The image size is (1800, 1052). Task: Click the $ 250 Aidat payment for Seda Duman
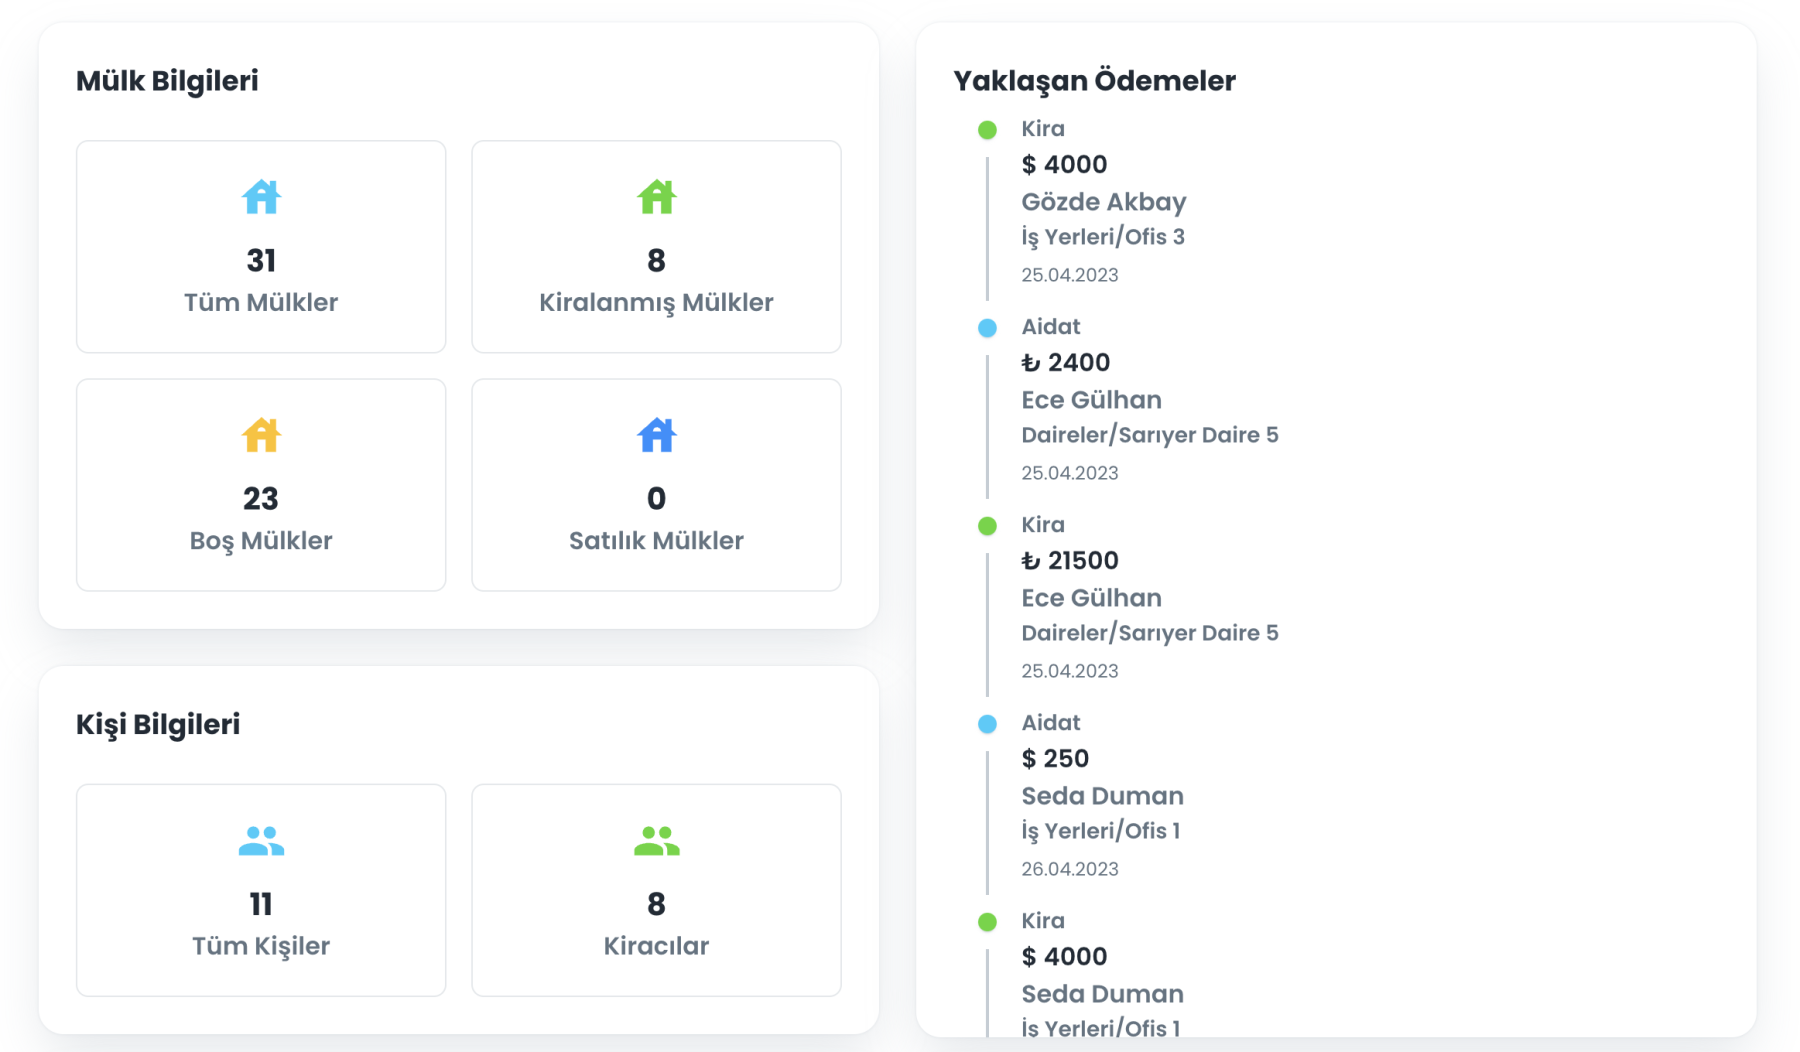tap(1055, 758)
